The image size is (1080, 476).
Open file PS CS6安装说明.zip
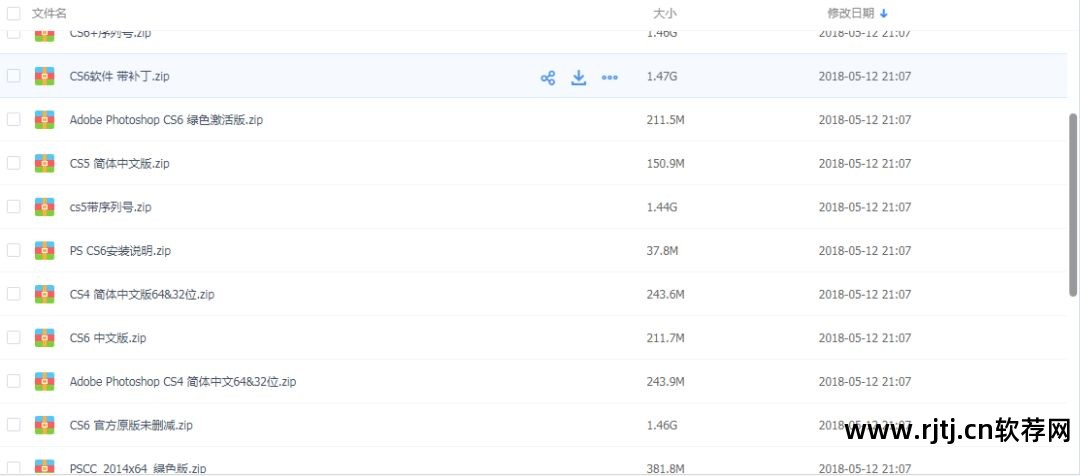[x=120, y=251]
